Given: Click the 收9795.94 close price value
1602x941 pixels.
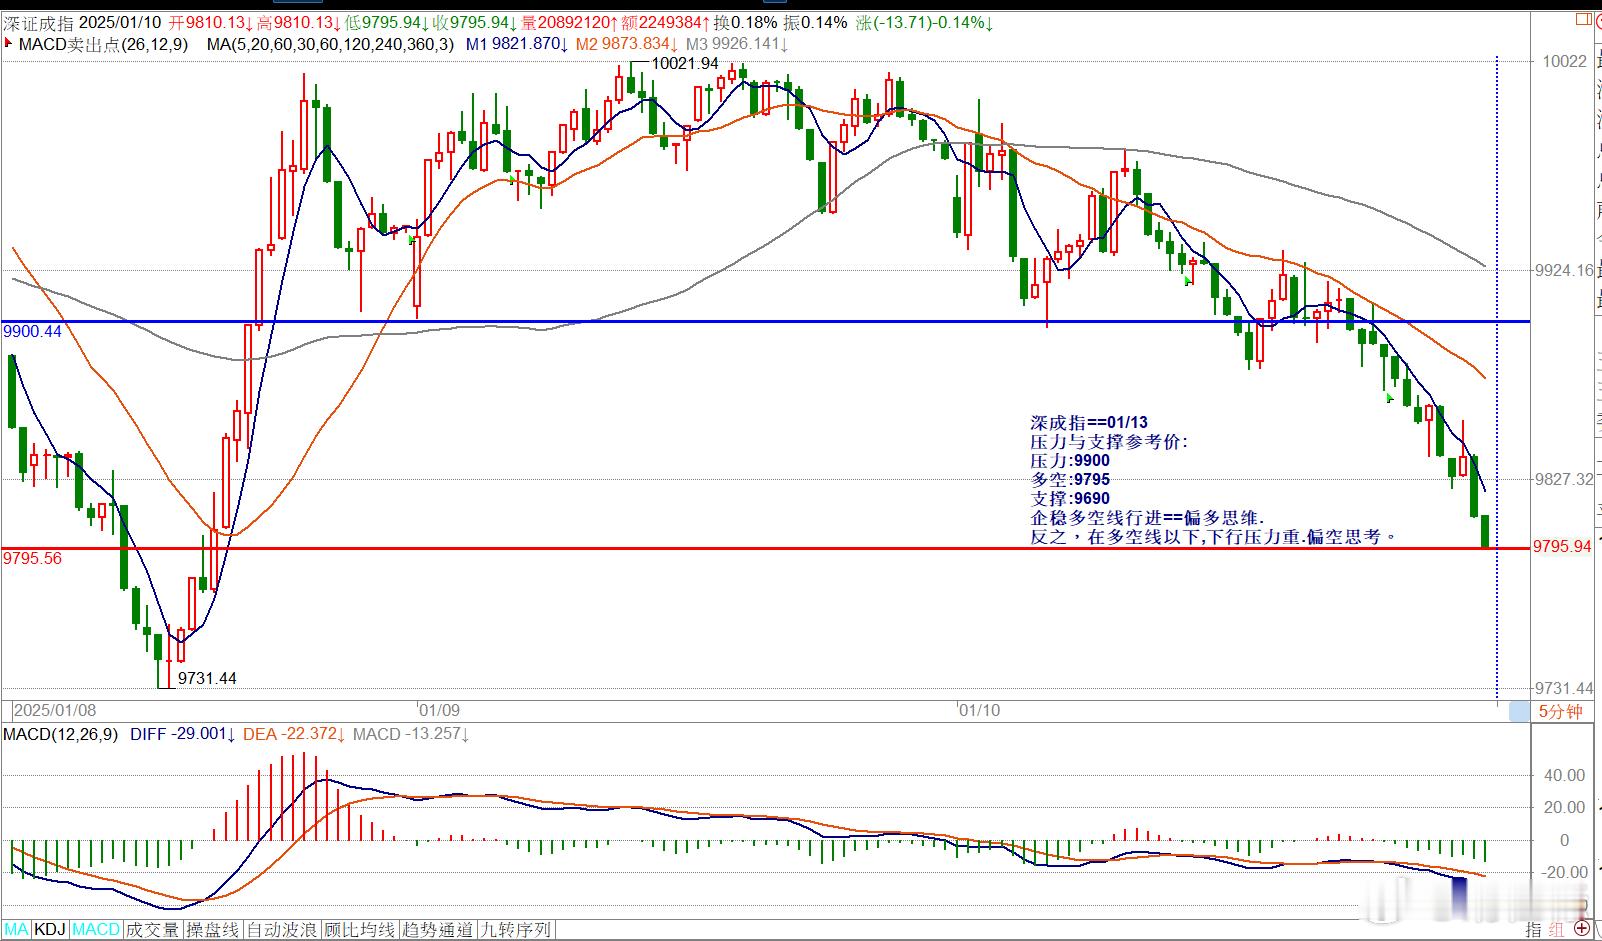Looking at the screenshot, I should pyautogui.click(x=475, y=23).
